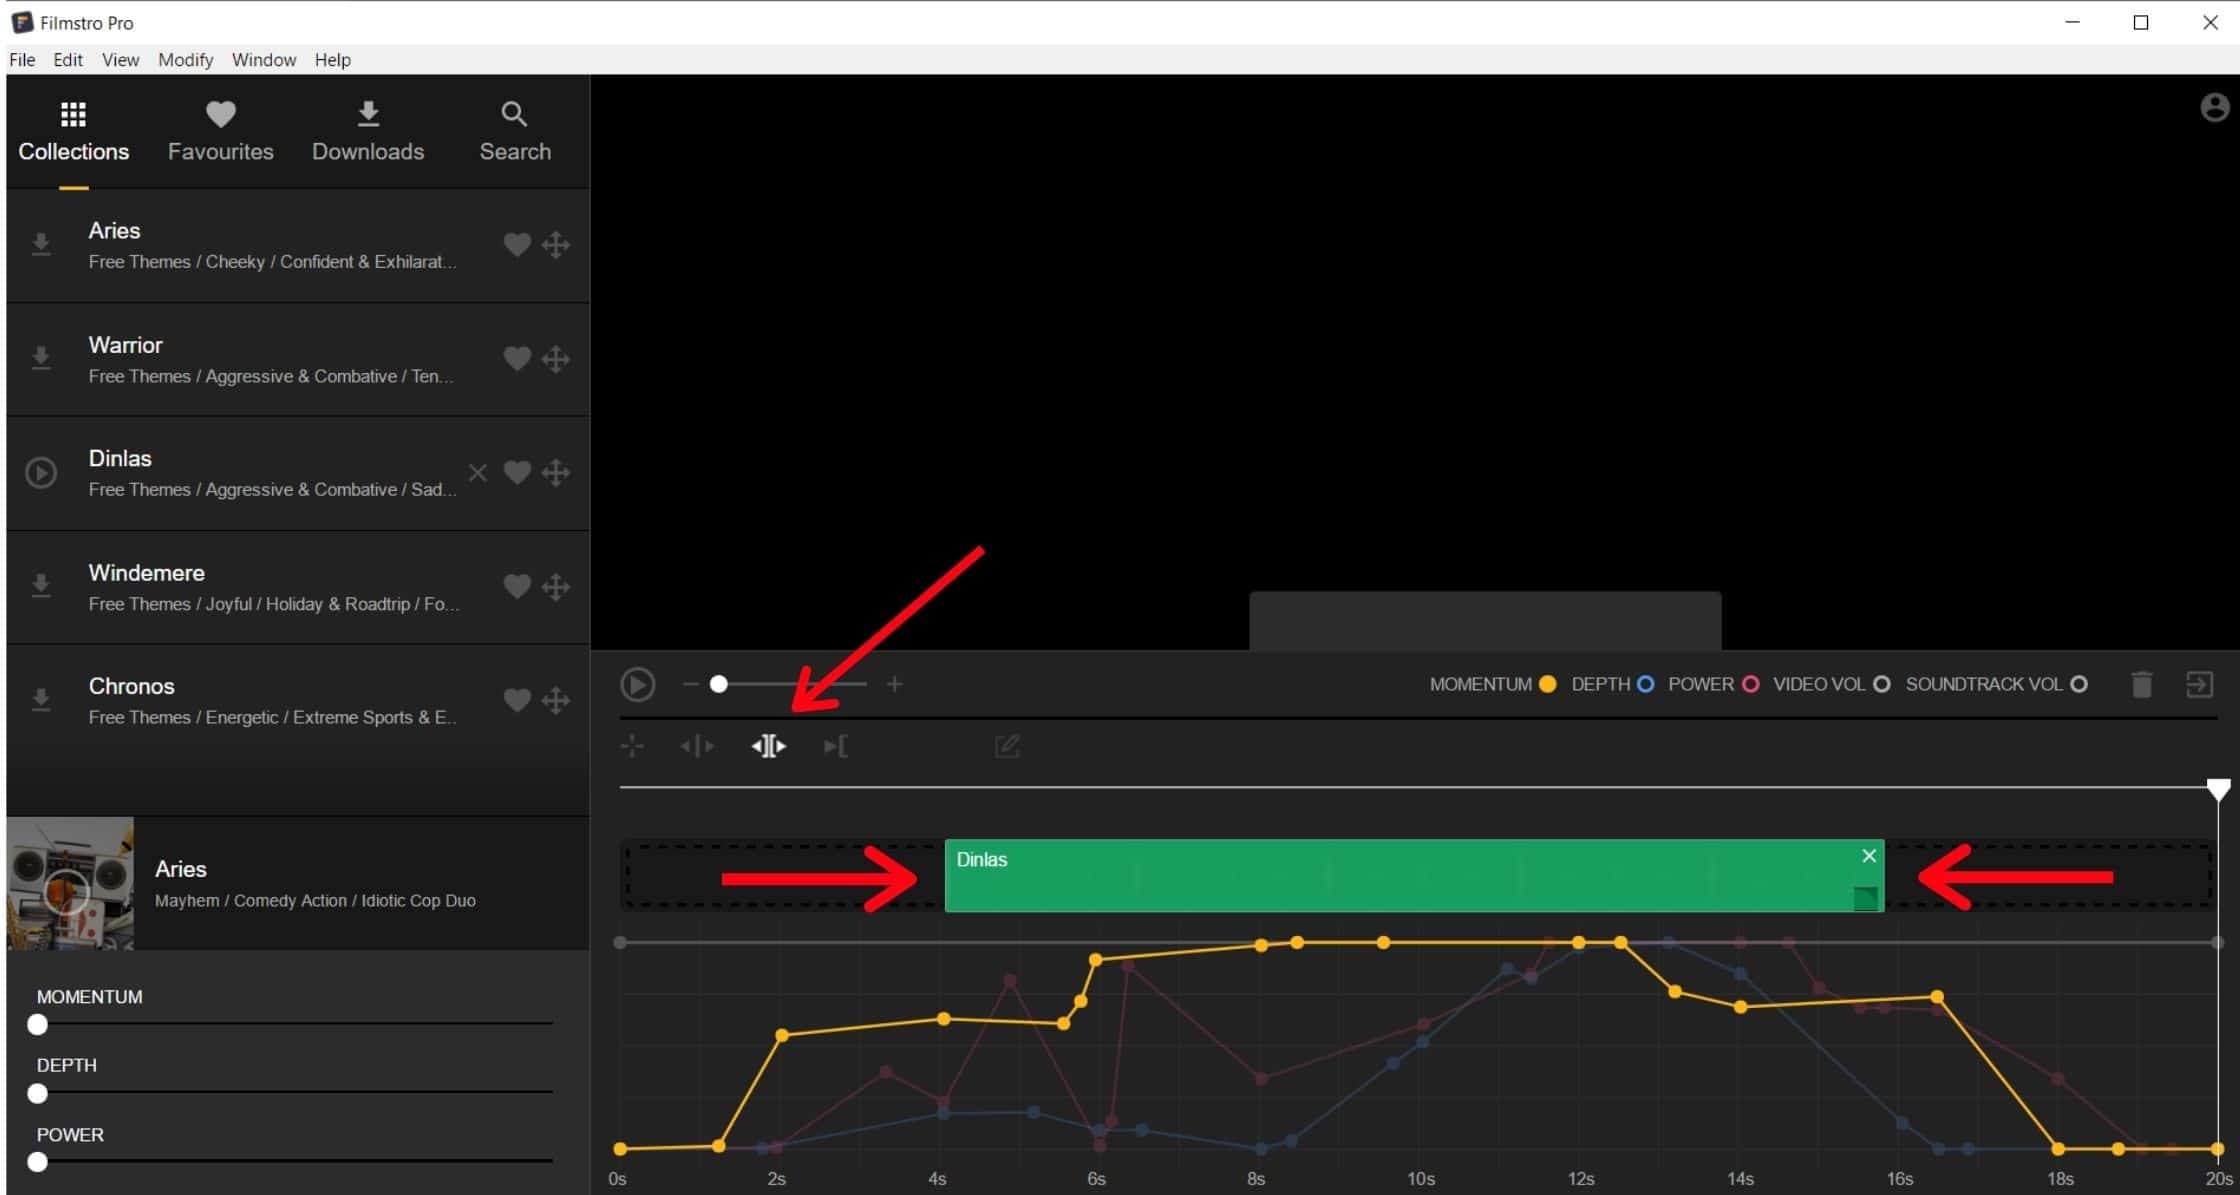The height and width of the screenshot is (1195, 2240).
Task: Click the trash icon above timeline
Action: (2141, 685)
